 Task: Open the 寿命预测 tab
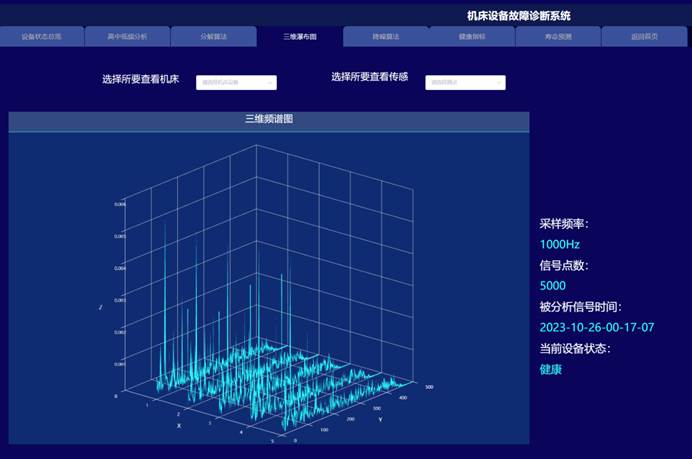(558, 37)
